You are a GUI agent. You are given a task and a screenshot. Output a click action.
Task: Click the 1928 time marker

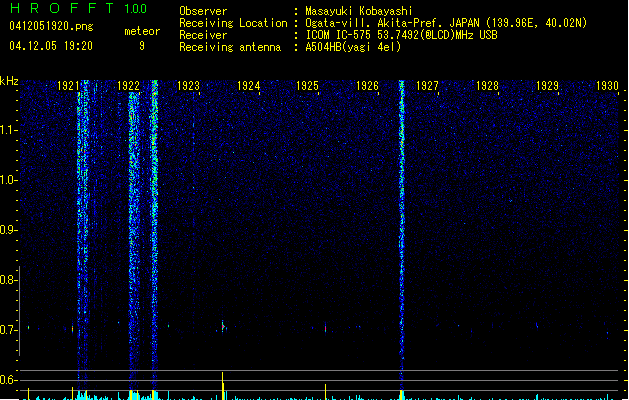pyautogui.click(x=487, y=86)
